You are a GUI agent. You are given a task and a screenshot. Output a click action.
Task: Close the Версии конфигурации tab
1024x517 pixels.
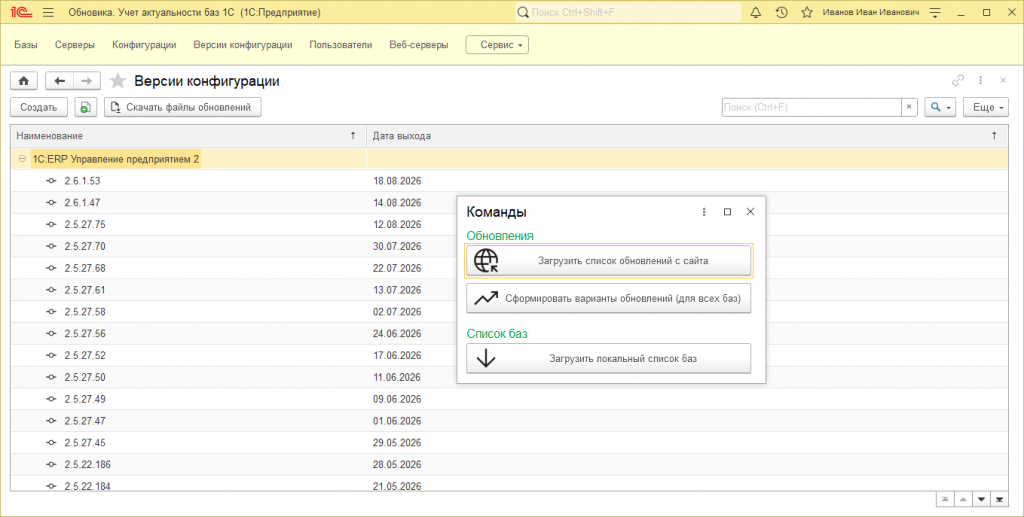1004,80
